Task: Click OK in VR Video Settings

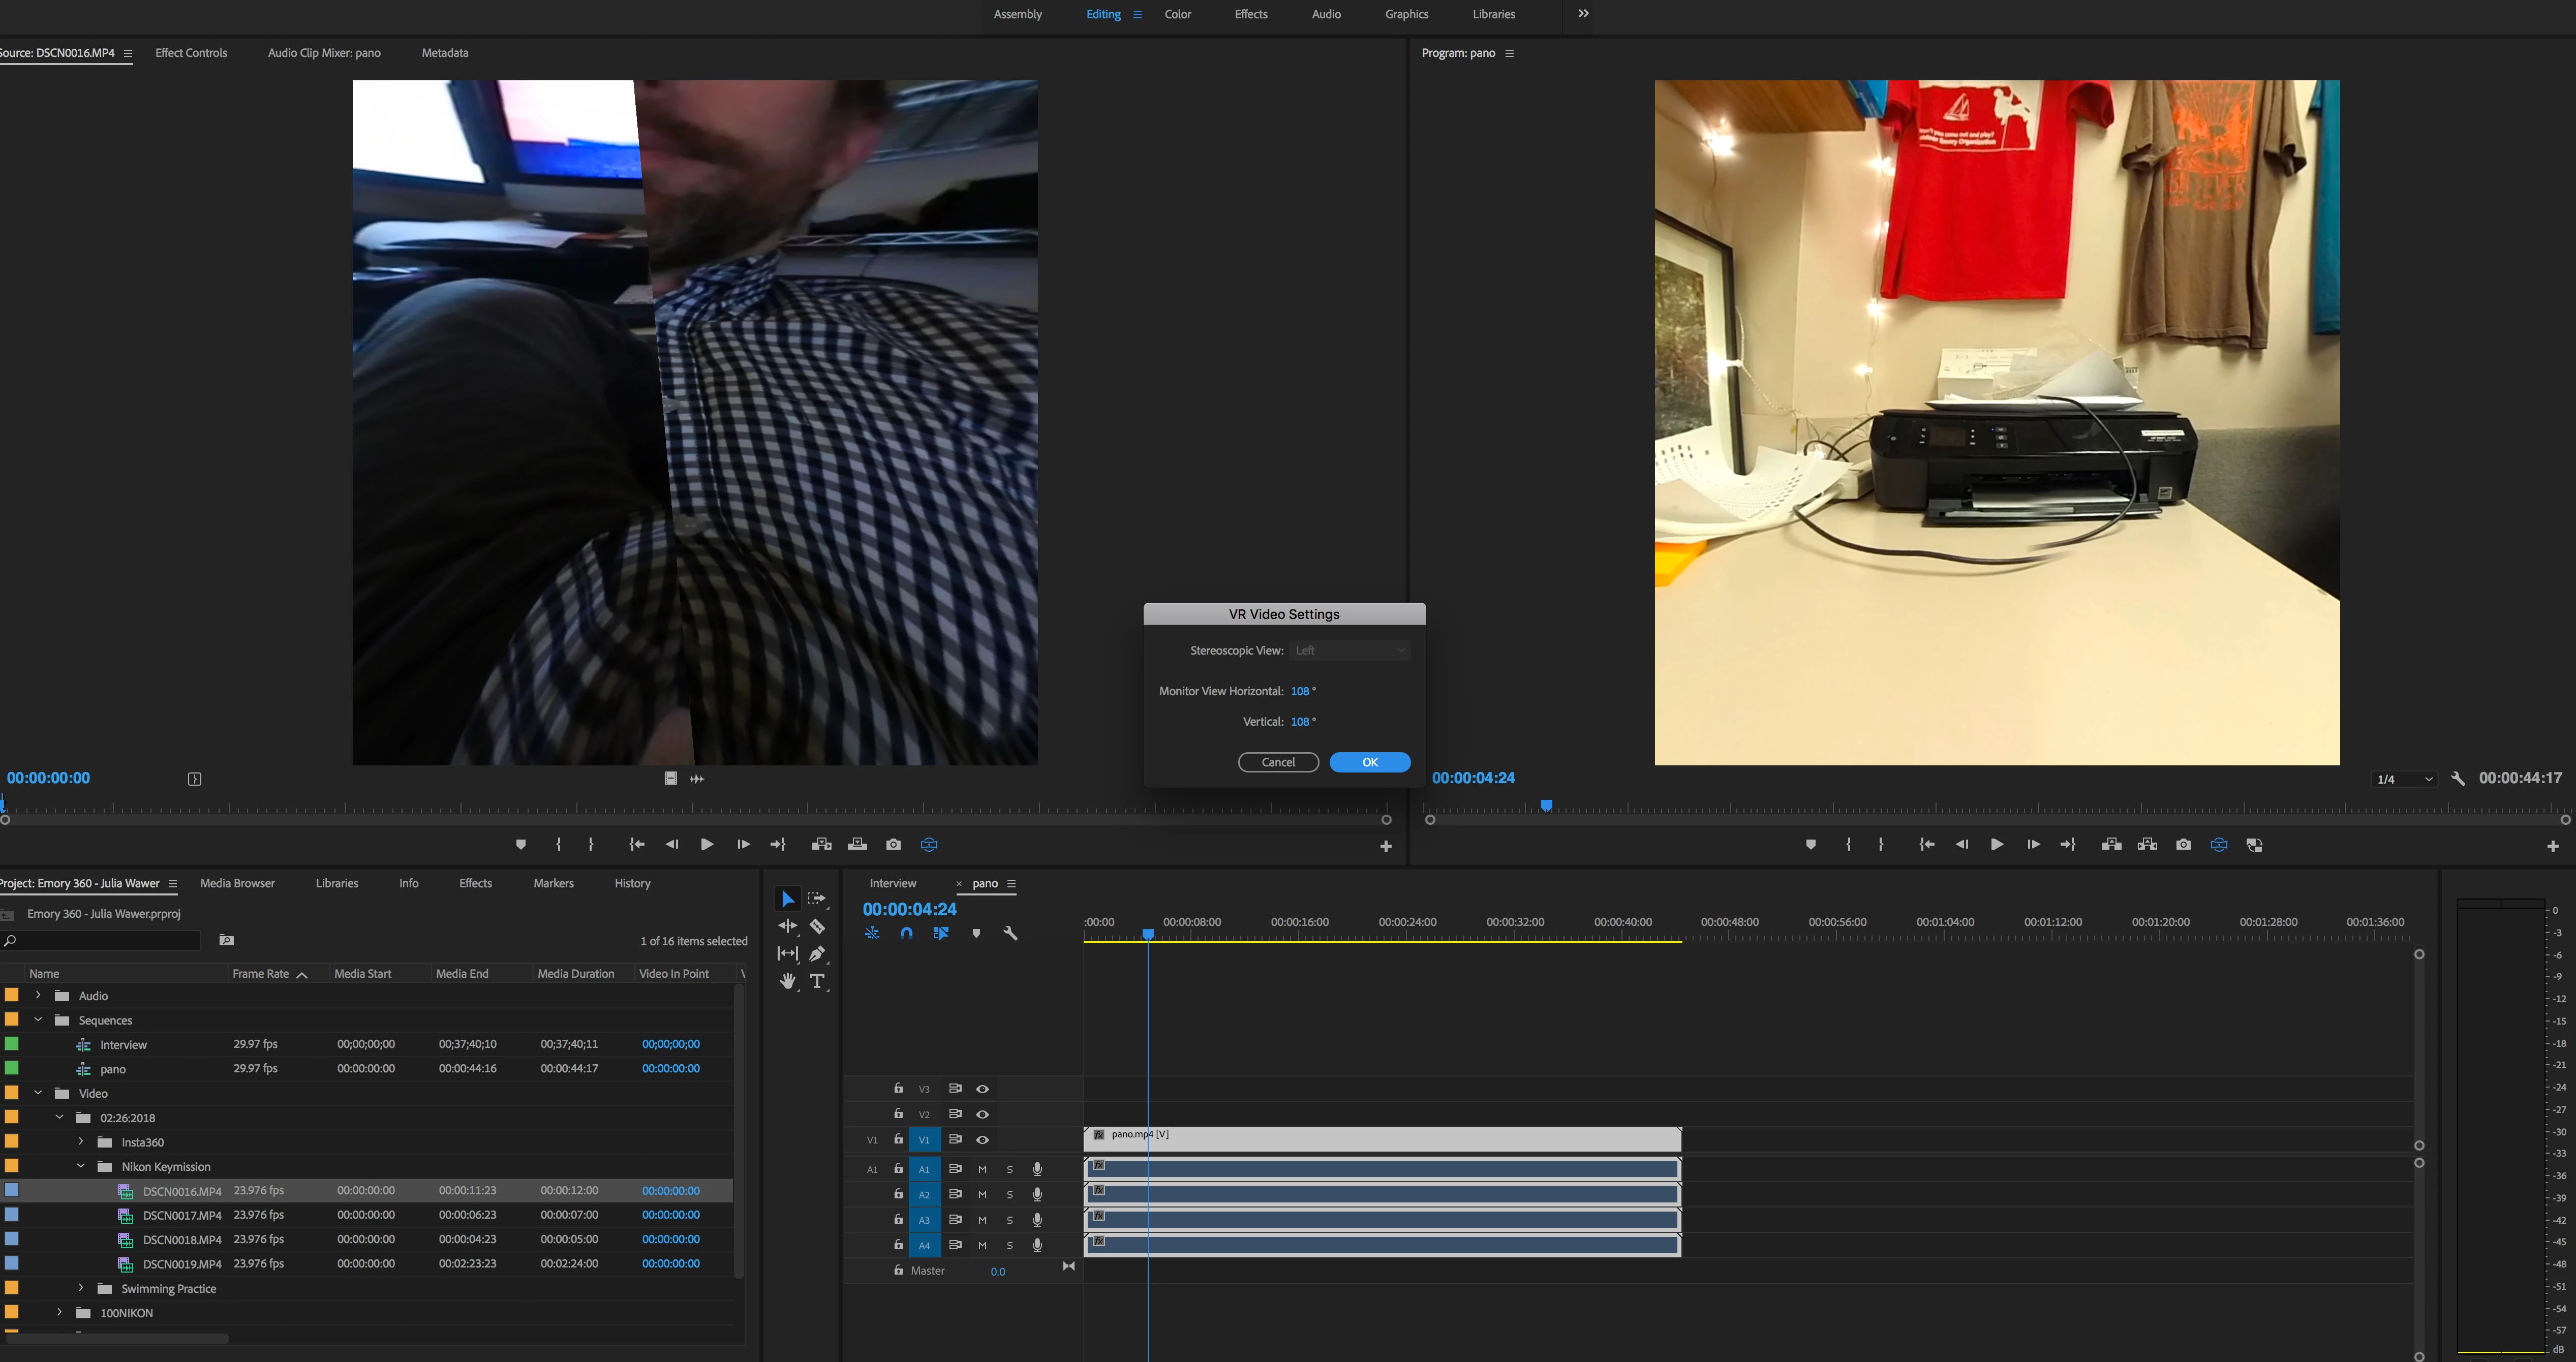Action: 1369,762
